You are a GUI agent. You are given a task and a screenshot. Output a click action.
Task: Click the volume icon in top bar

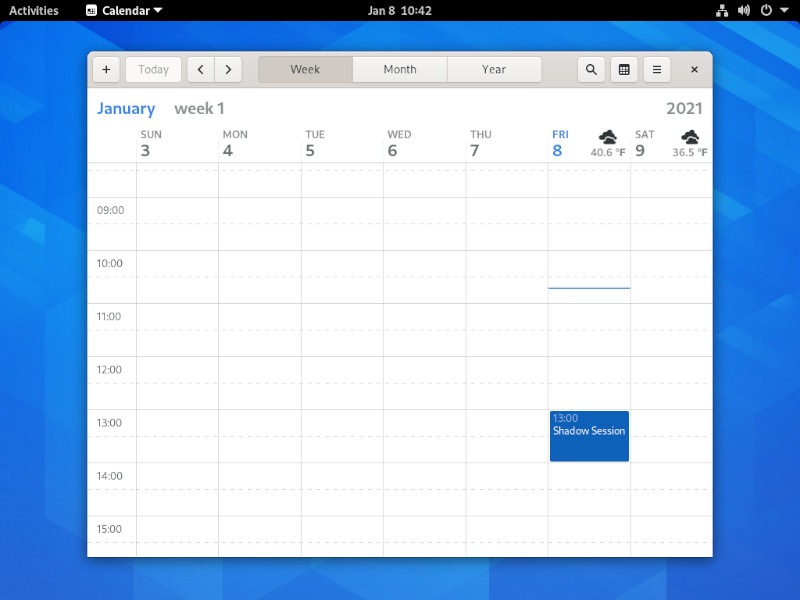point(742,10)
